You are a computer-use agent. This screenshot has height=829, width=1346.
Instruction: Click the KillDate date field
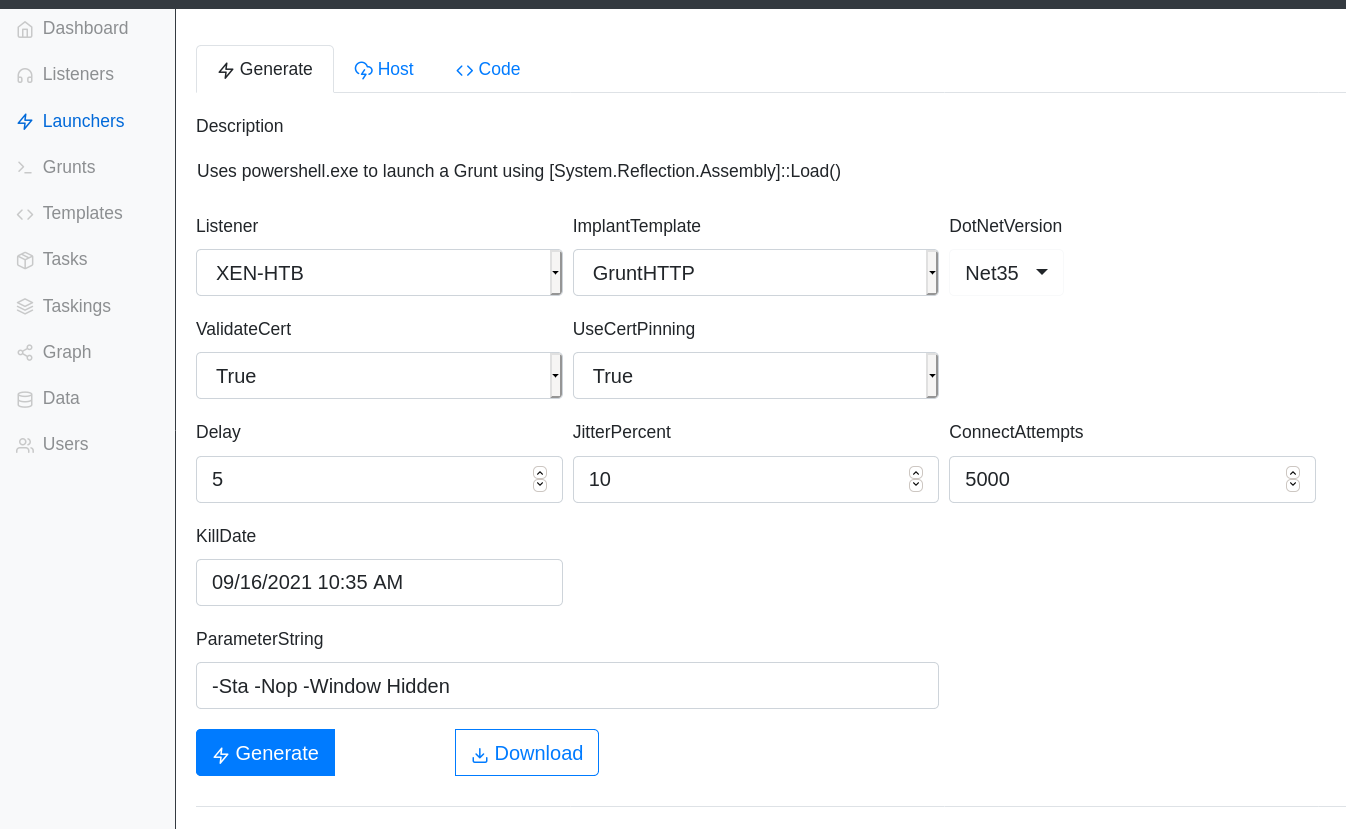pyautogui.click(x=379, y=583)
